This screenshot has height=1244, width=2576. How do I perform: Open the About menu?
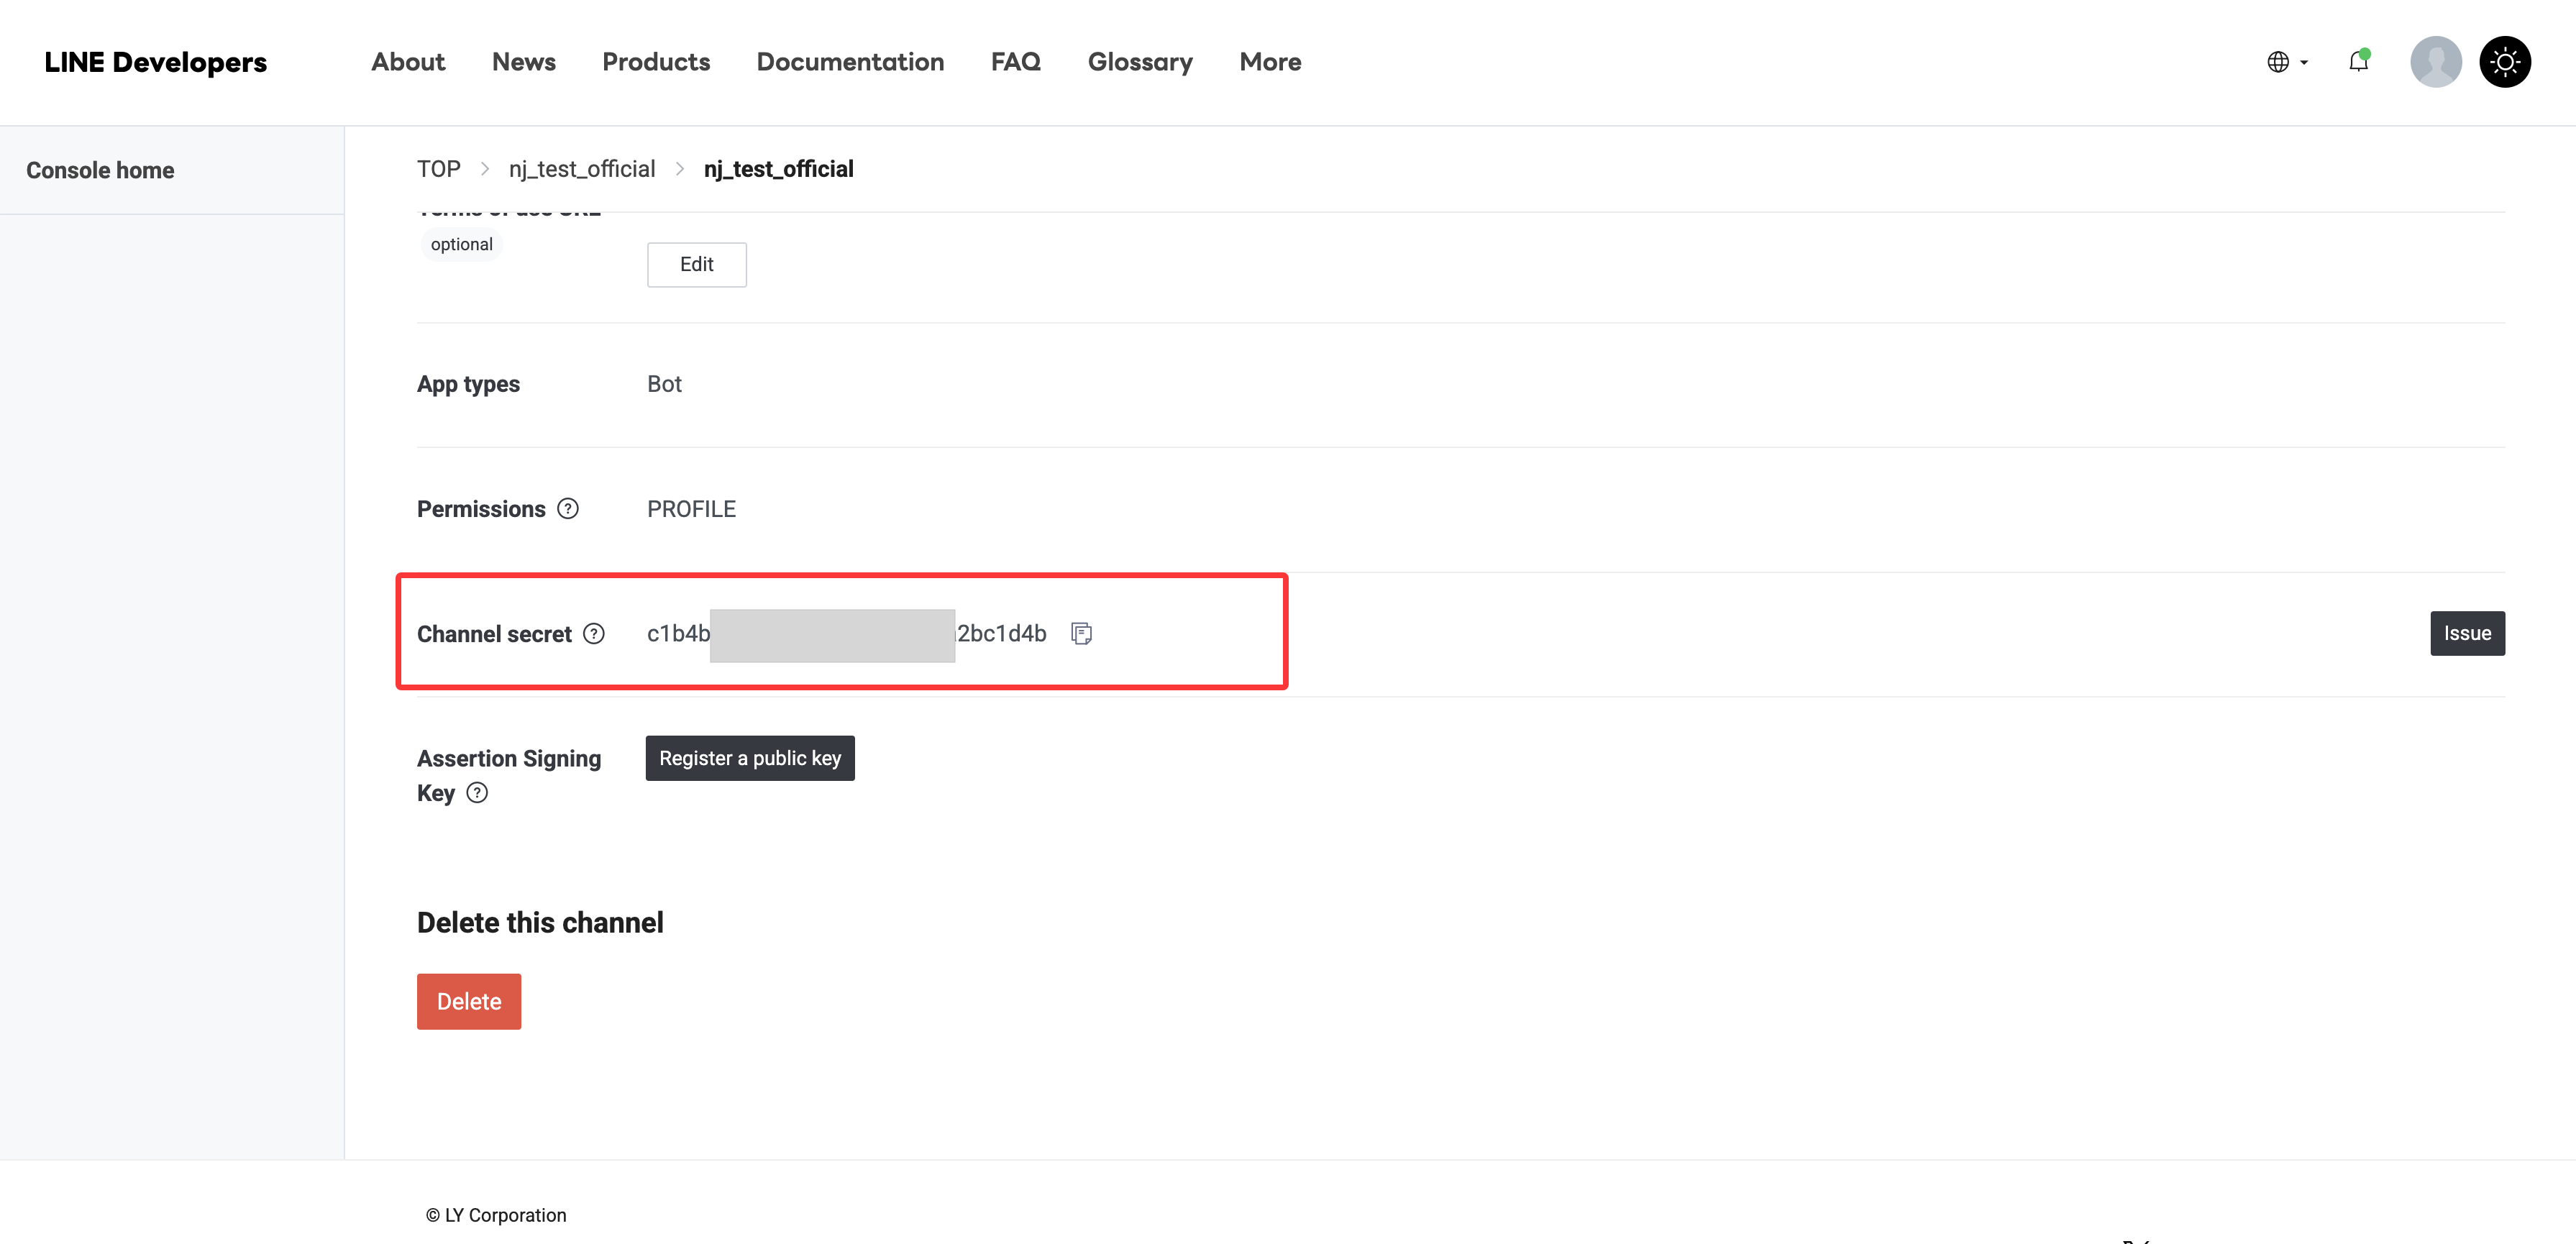click(x=408, y=62)
